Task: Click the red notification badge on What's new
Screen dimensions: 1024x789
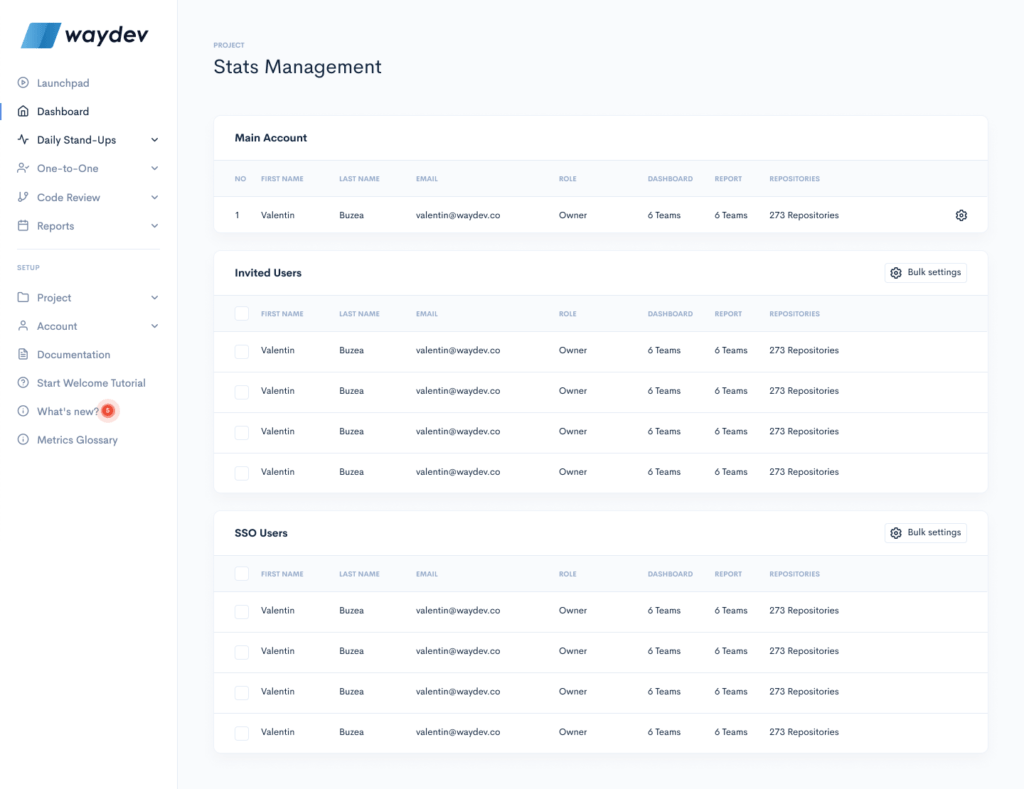Action: point(108,410)
